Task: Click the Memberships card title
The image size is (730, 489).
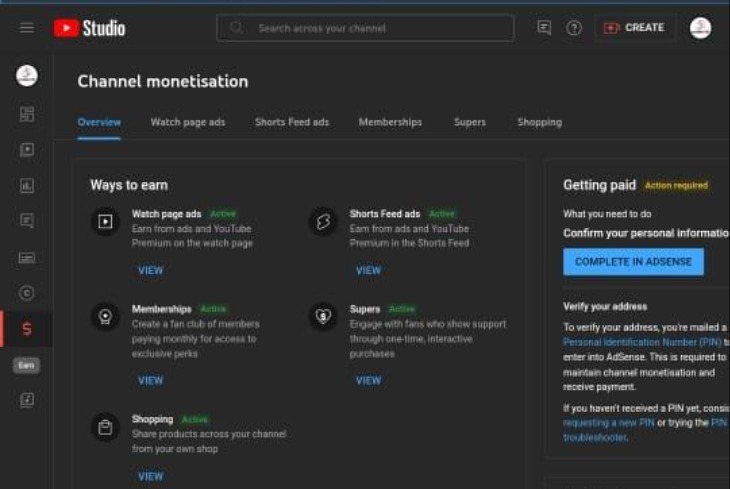Action: [x=162, y=309]
